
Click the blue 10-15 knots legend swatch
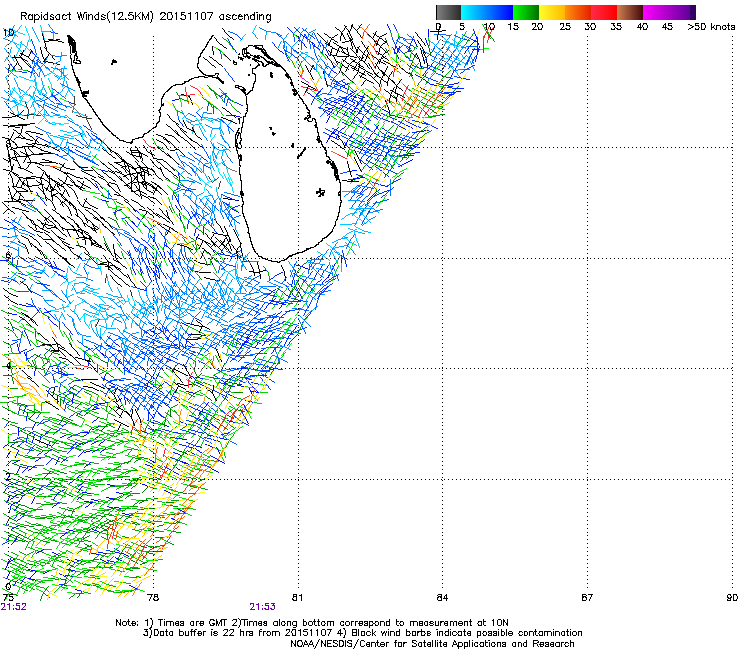click(500, 12)
